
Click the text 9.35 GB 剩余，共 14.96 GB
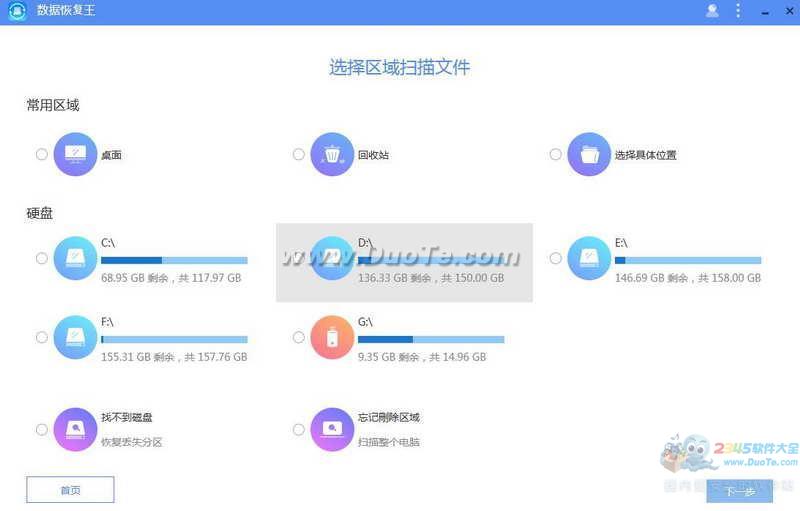click(x=422, y=357)
